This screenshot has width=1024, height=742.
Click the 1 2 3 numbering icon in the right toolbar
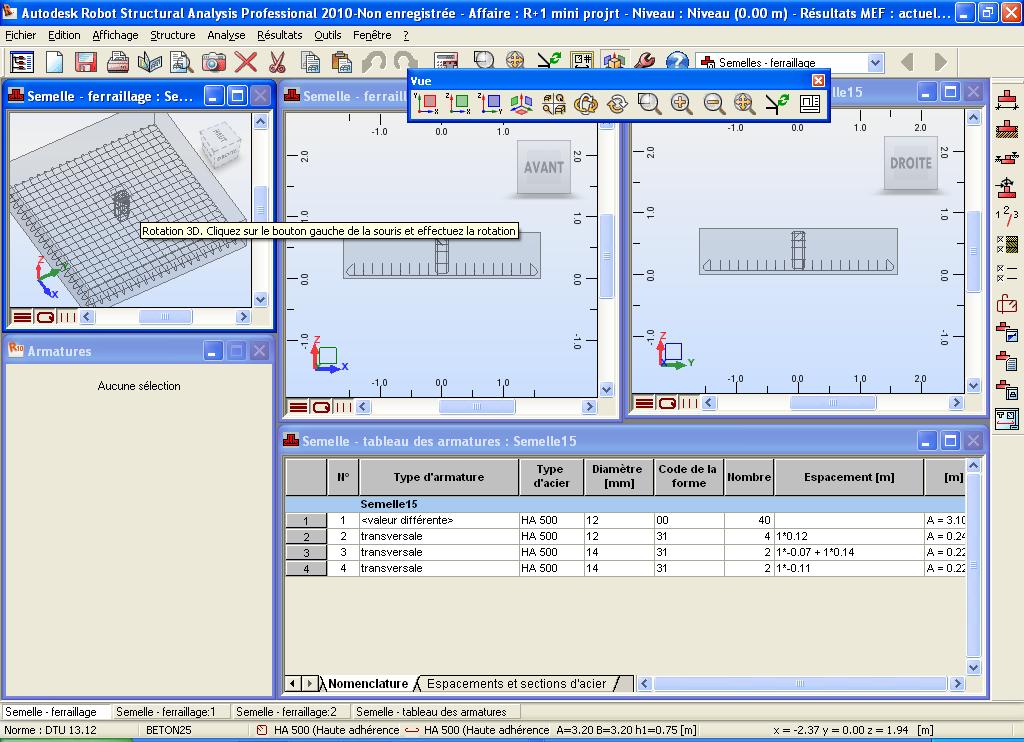point(1007,214)
